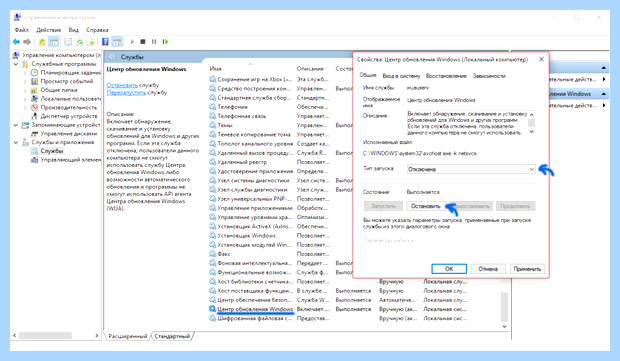Select the Общие папки icon in the tree
The image size is (620, 361).
tap(34, 90)
